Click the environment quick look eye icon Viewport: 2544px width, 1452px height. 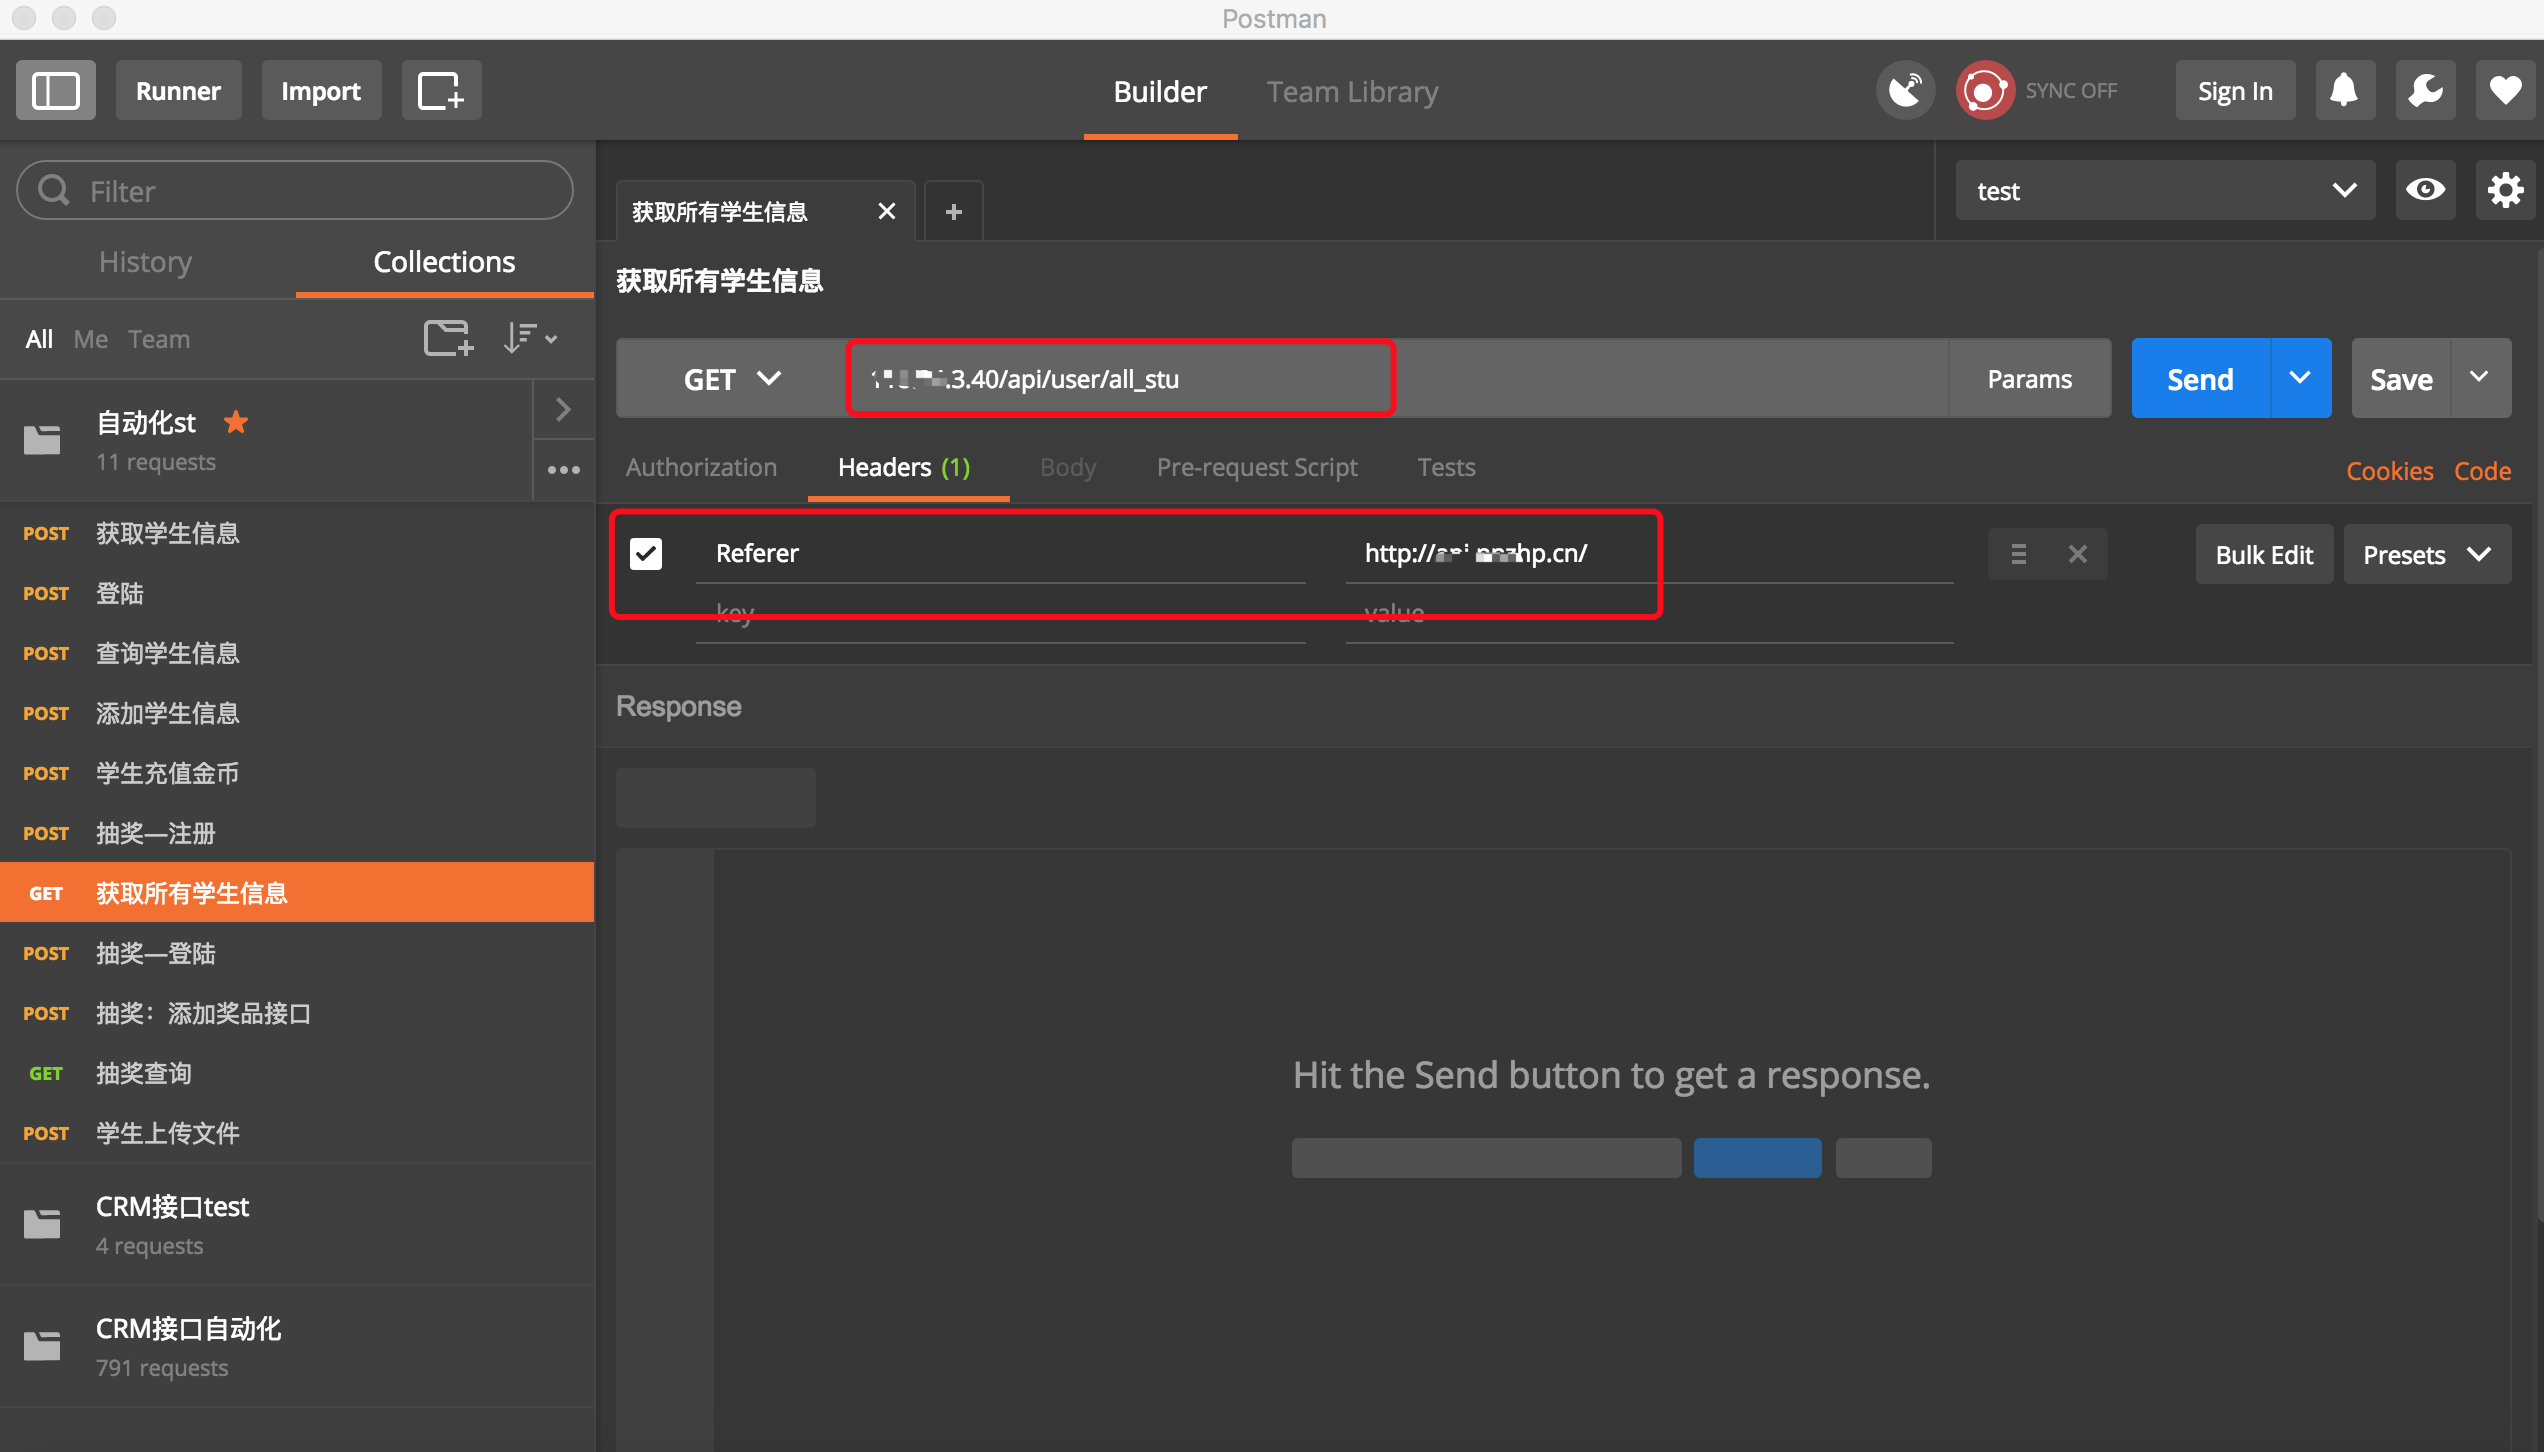click(x=2425, y=190)
